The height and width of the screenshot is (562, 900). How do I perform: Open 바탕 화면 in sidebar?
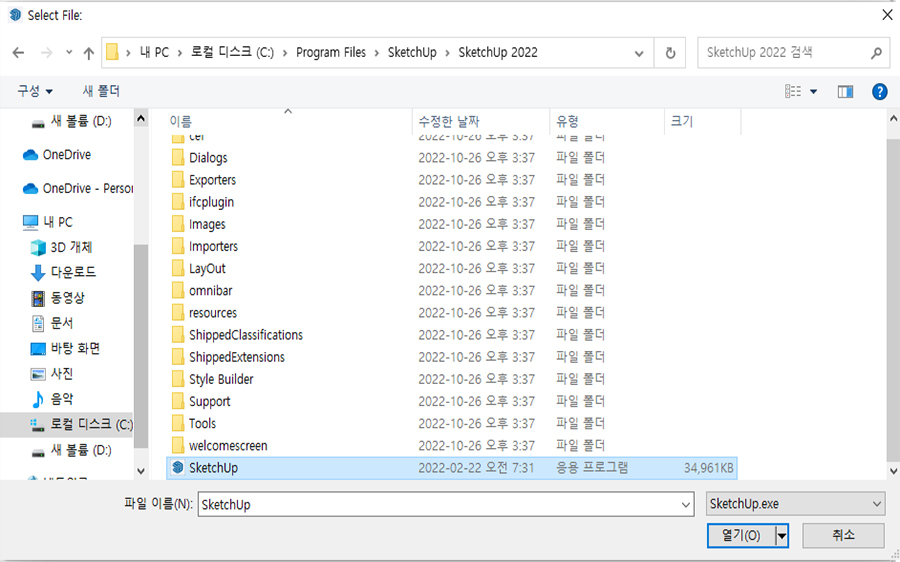pyautogui.click(x=65, y=348)
